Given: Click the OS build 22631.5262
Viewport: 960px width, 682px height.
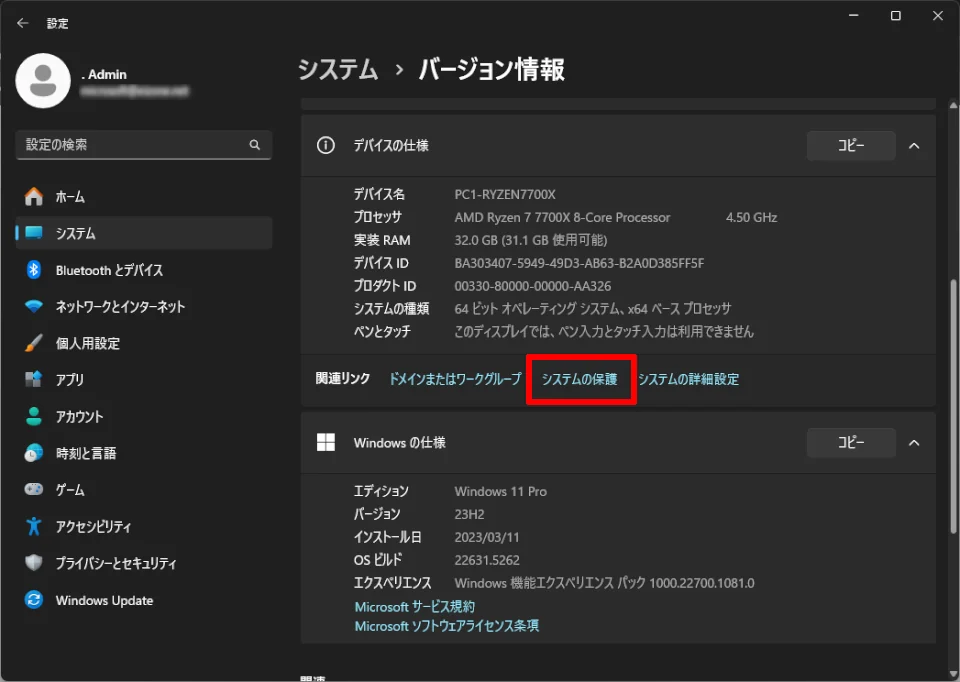Looking at the screenshot, I should tap(487, 560).
